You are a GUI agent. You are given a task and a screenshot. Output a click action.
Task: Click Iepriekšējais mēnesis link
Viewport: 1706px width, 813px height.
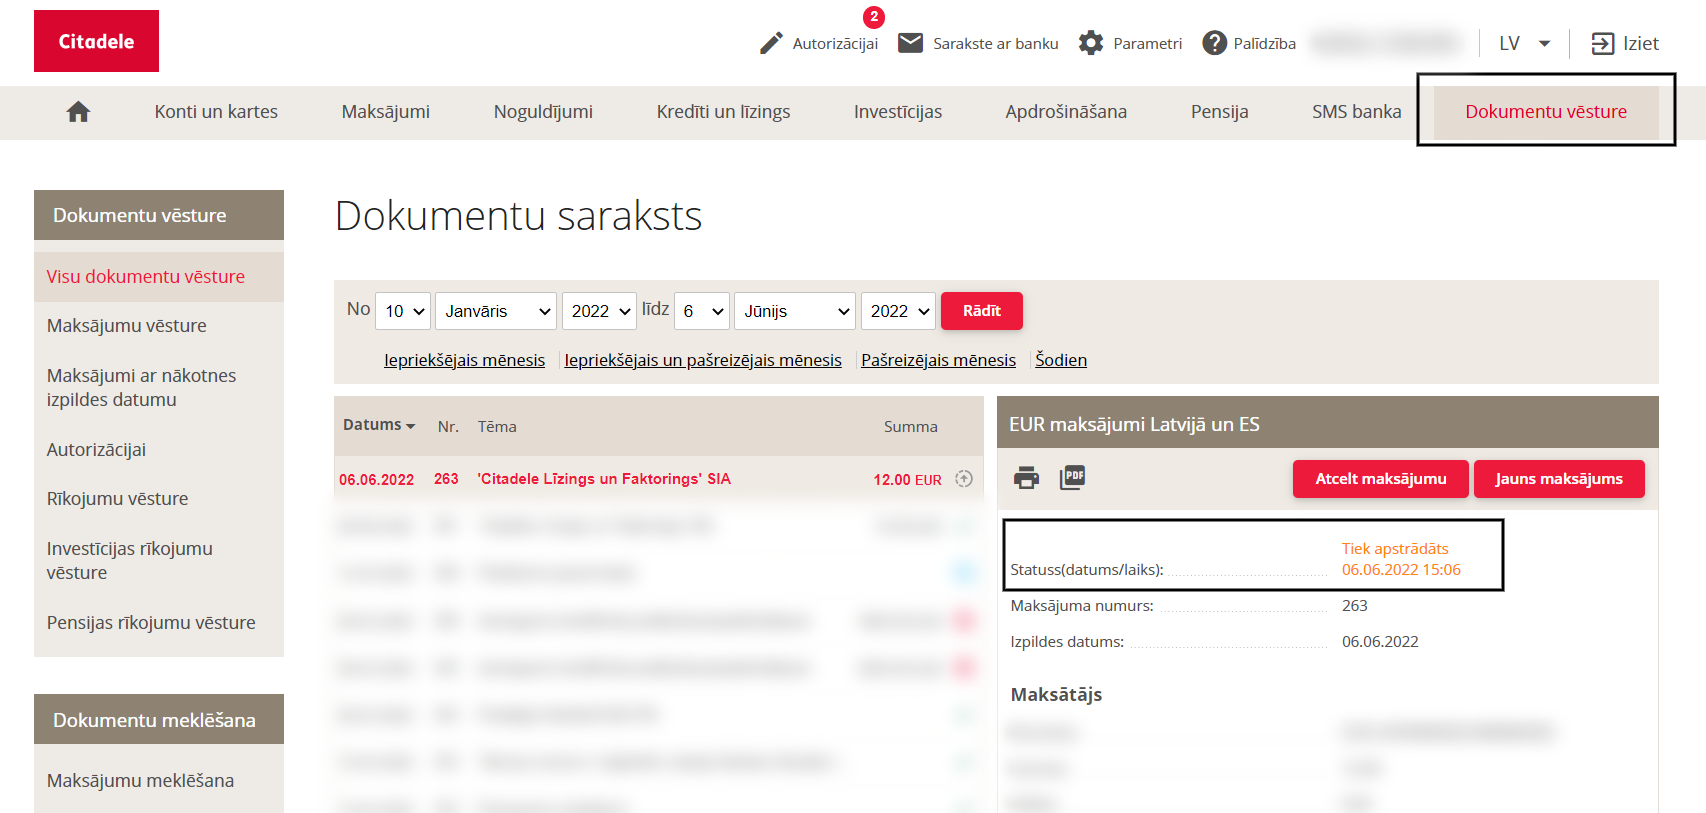pyautogui.click(x=465, y=360)
